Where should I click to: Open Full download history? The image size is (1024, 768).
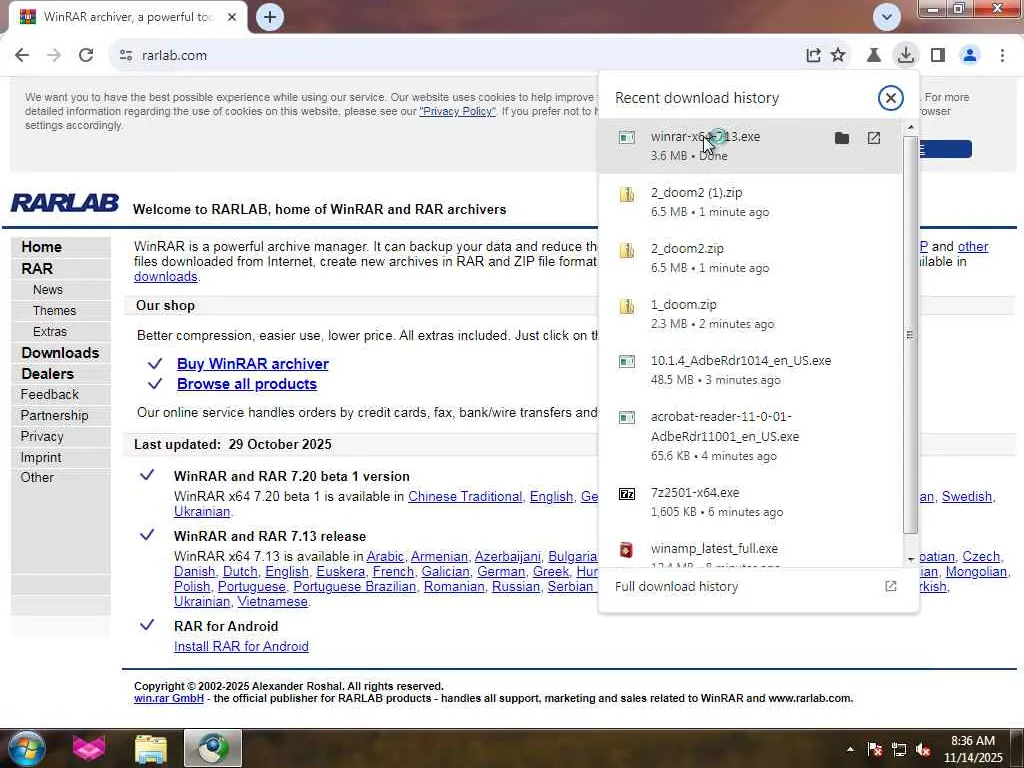(x=756, y=586)
